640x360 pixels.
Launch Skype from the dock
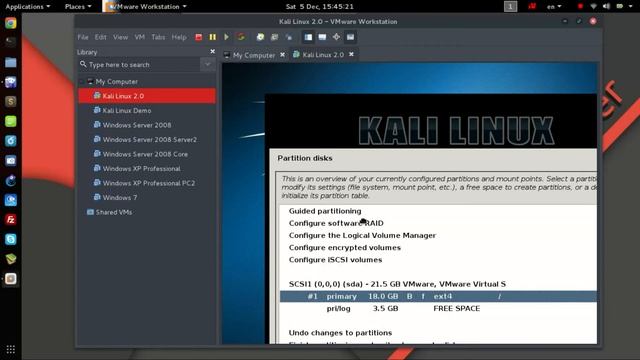pos(11,239)
